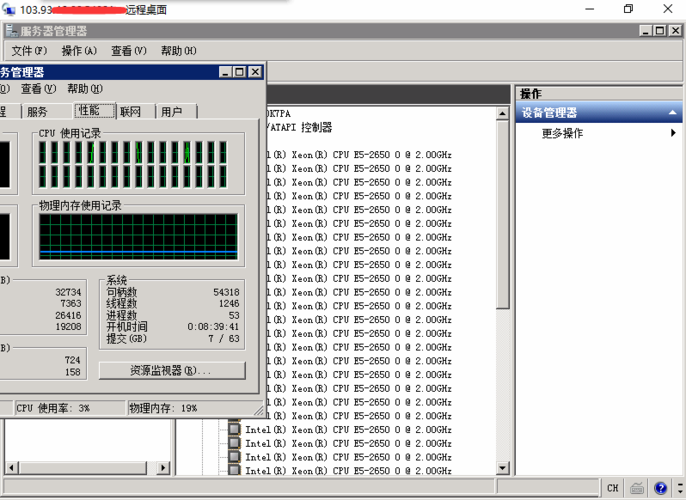This screenshot has width=686, height=500.
Task: Click the device list vertical scrollbar thumb
Action: tap(502, 214)
